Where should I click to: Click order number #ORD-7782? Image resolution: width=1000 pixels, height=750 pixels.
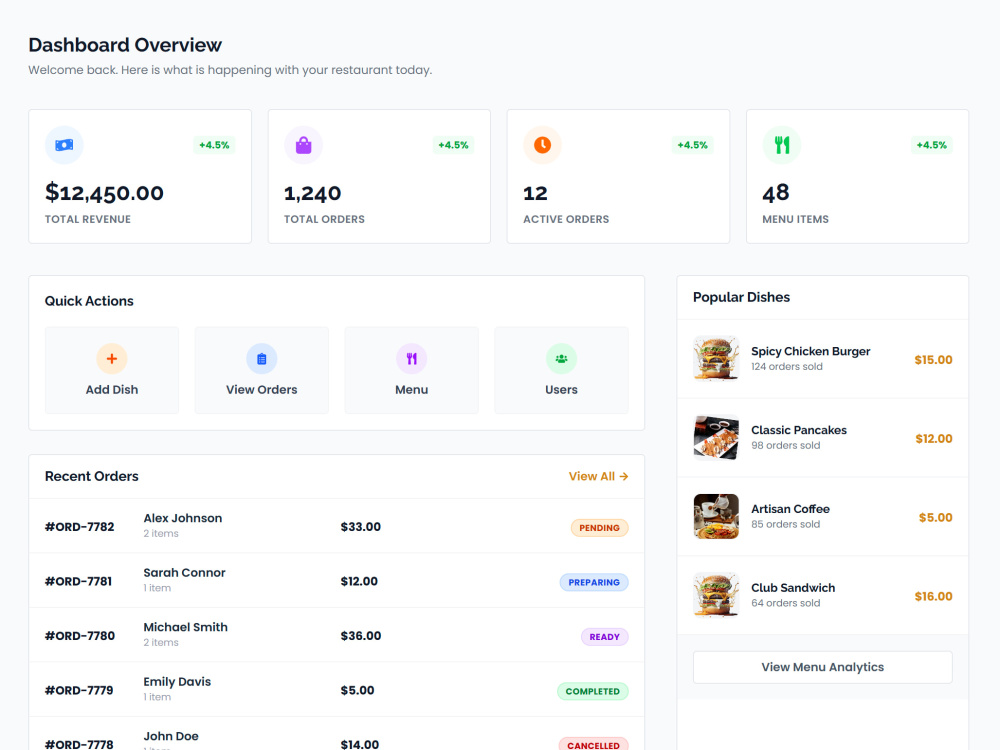[x=80, y=527]
